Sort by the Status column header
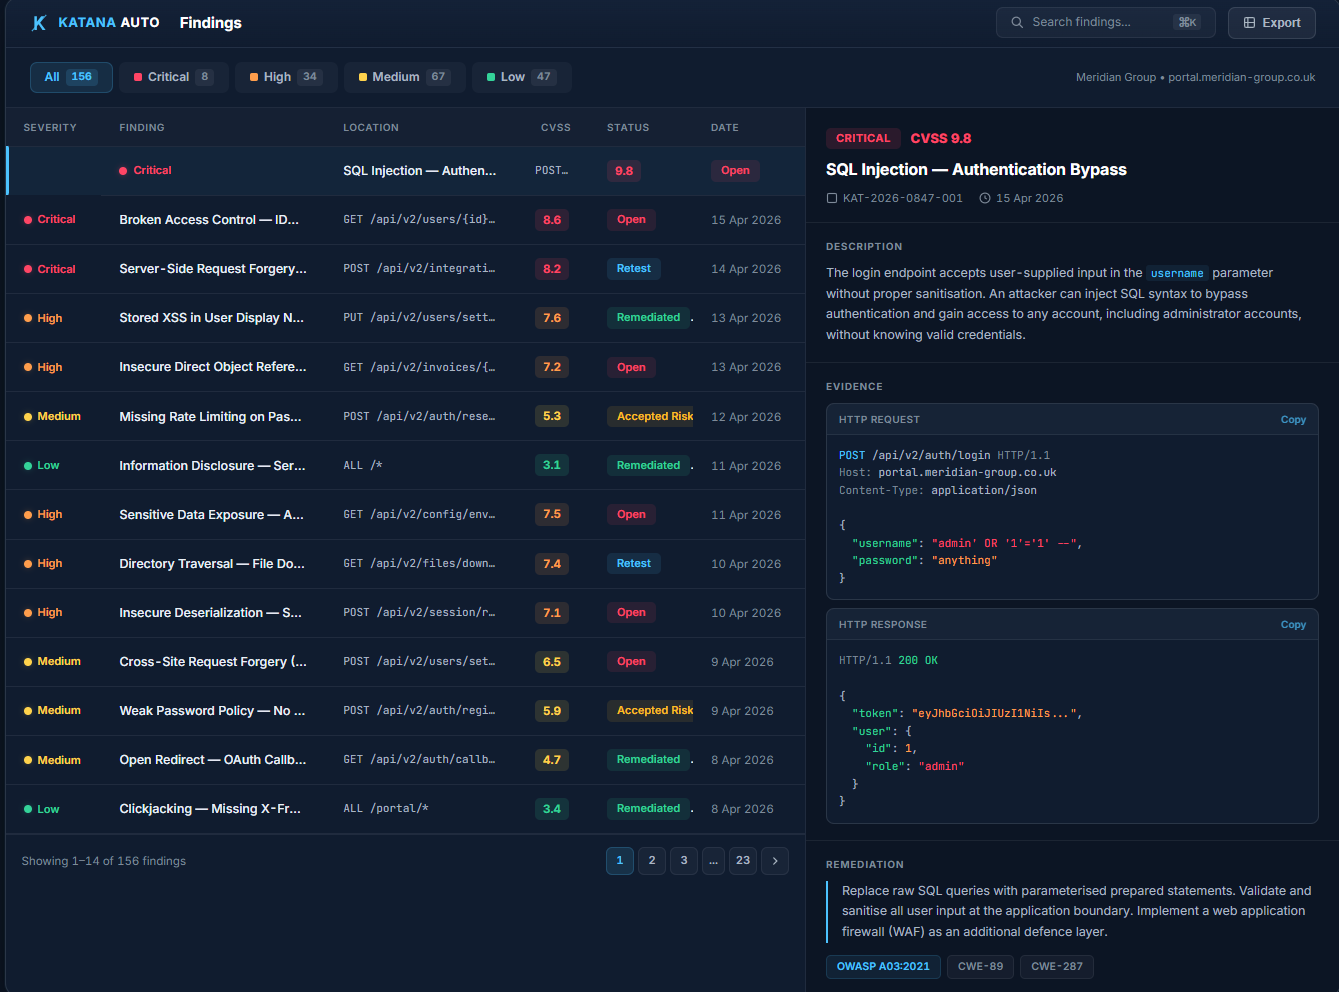 tap(627, 128)
